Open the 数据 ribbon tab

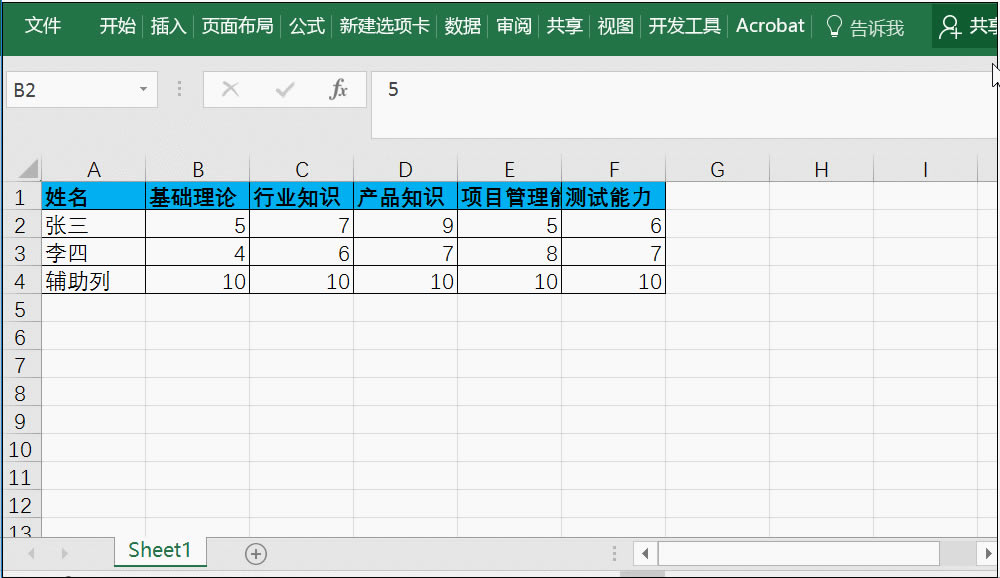point(462,26)
